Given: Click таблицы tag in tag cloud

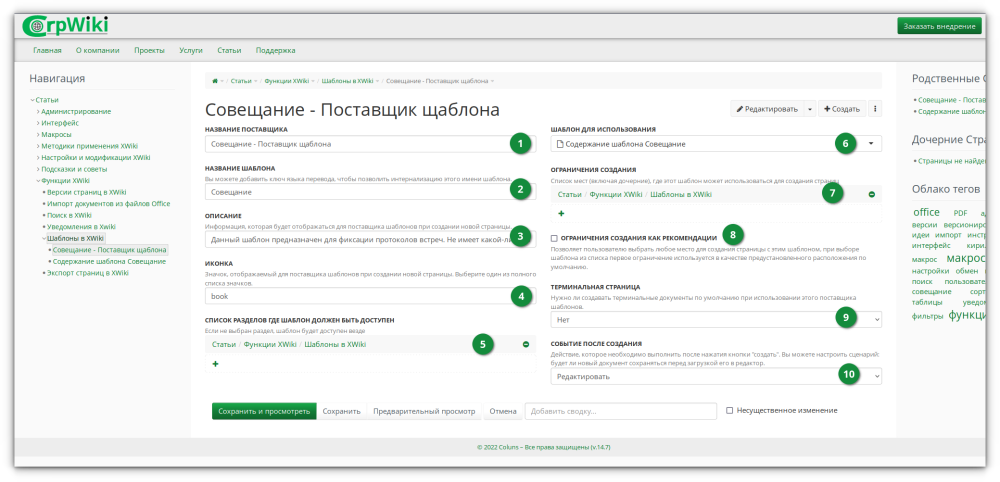Looking at the screenshot, I should [927, 303].
